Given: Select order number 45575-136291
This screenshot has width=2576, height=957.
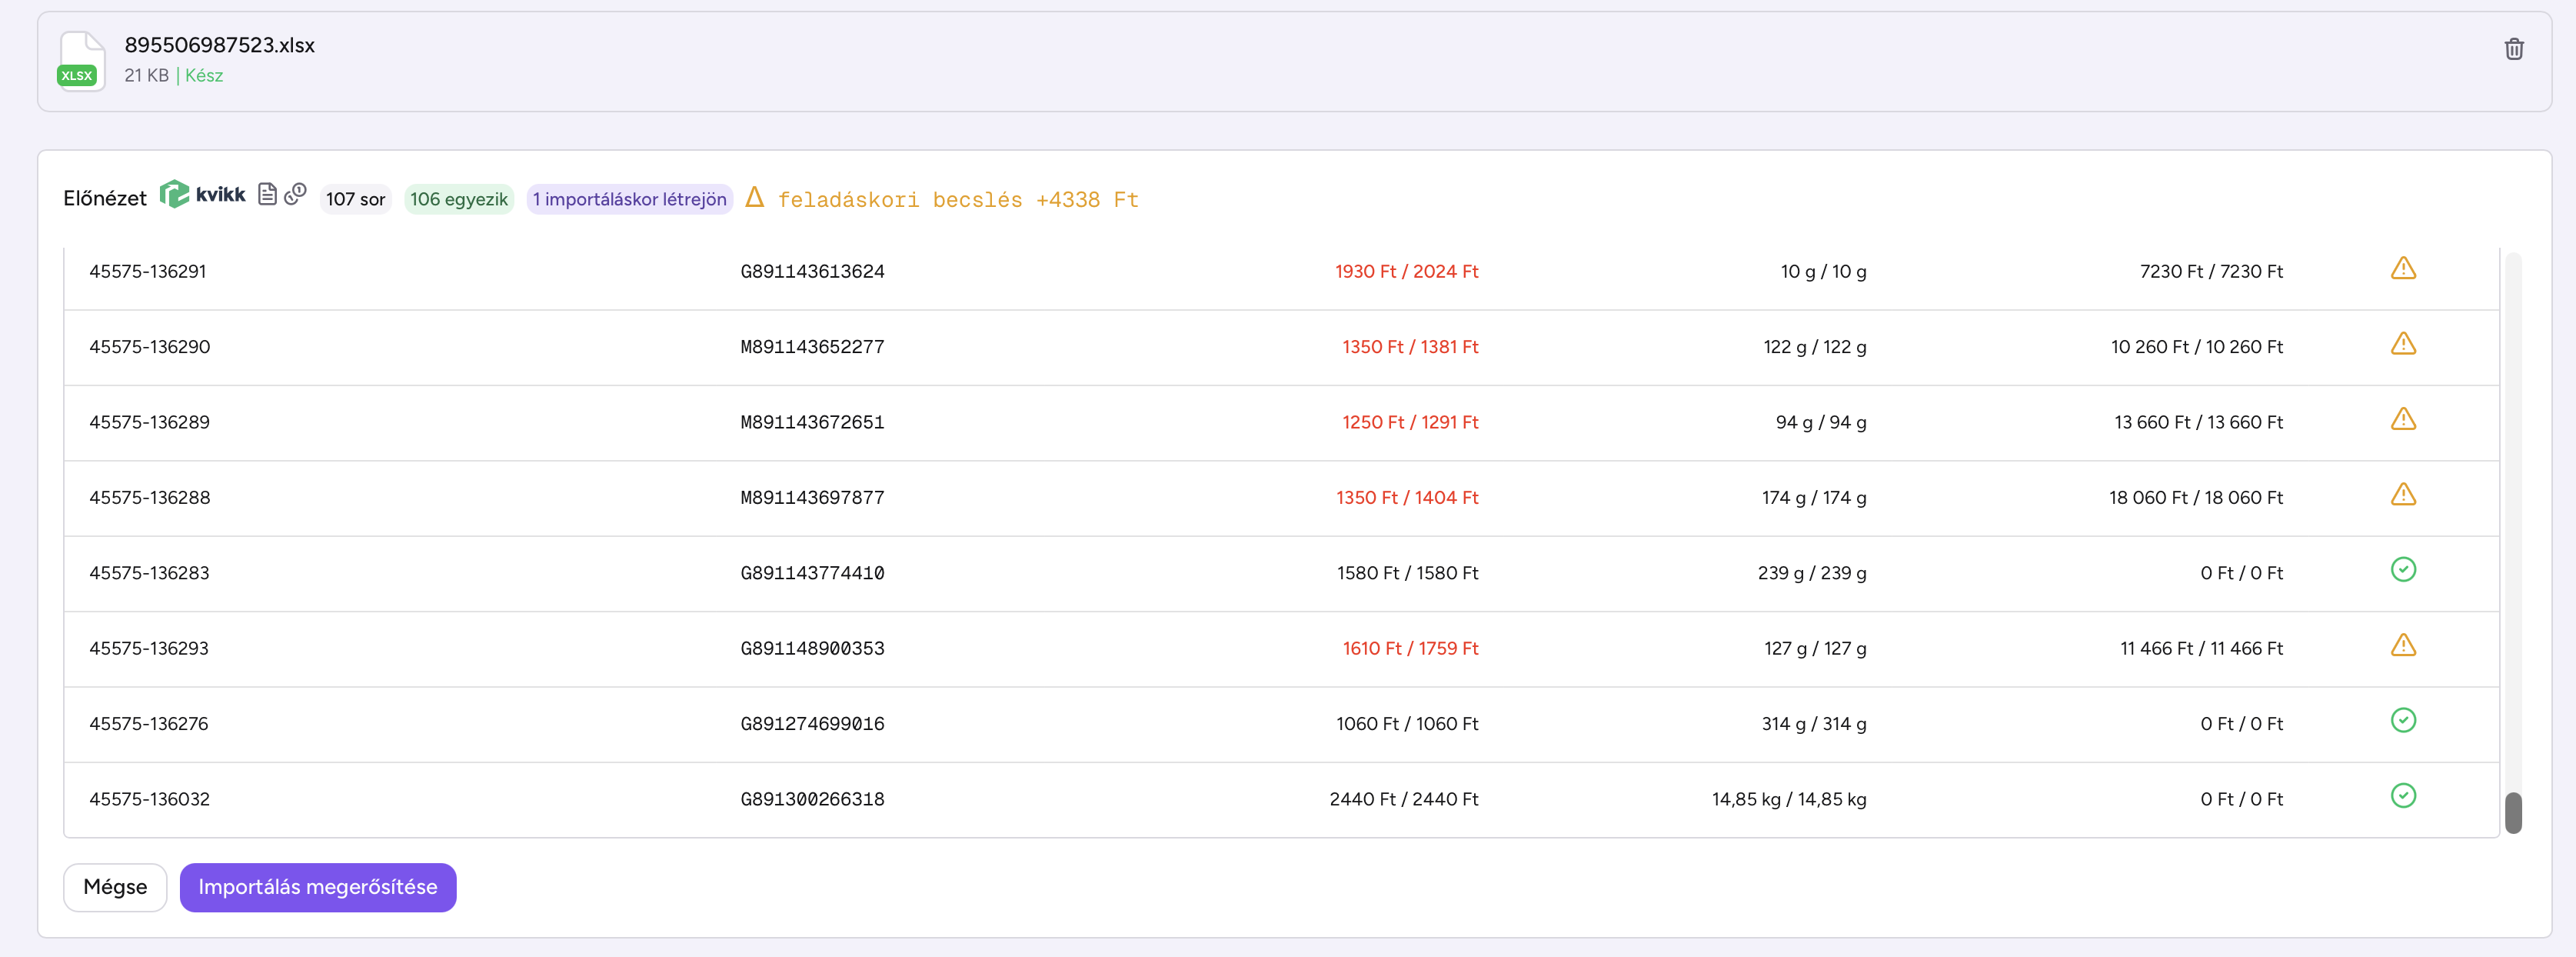Looking at the screenshot, I should [148, 271].
